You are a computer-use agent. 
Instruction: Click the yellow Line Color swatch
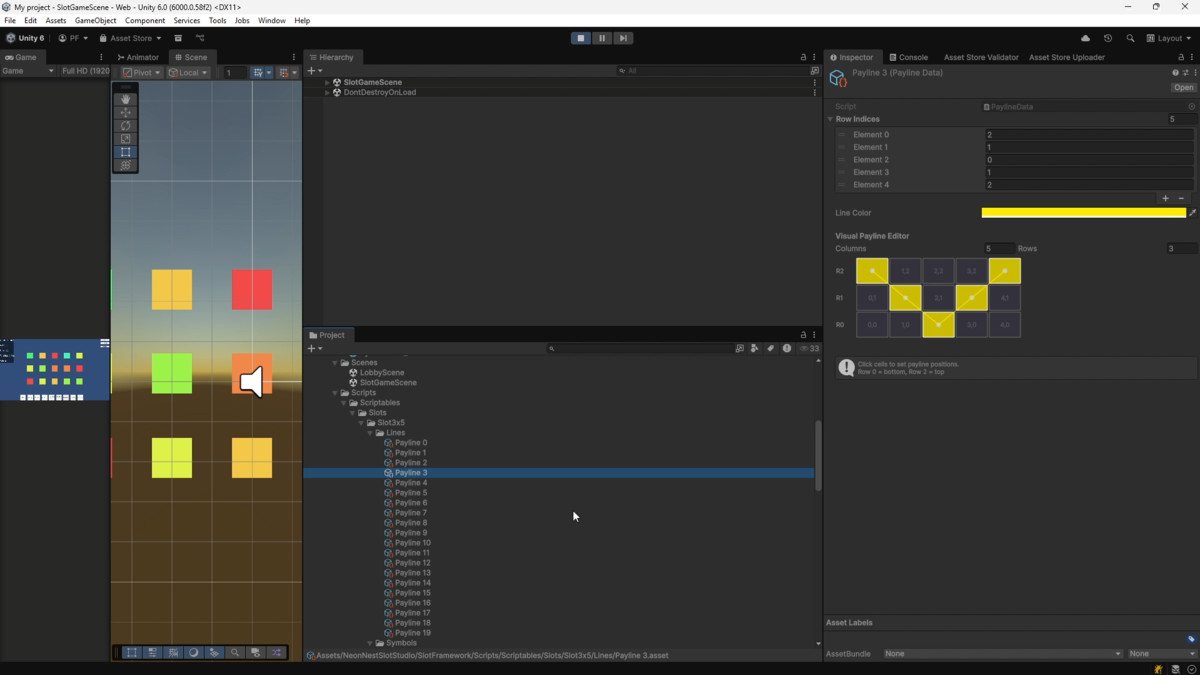click(x=1083, y=212)
